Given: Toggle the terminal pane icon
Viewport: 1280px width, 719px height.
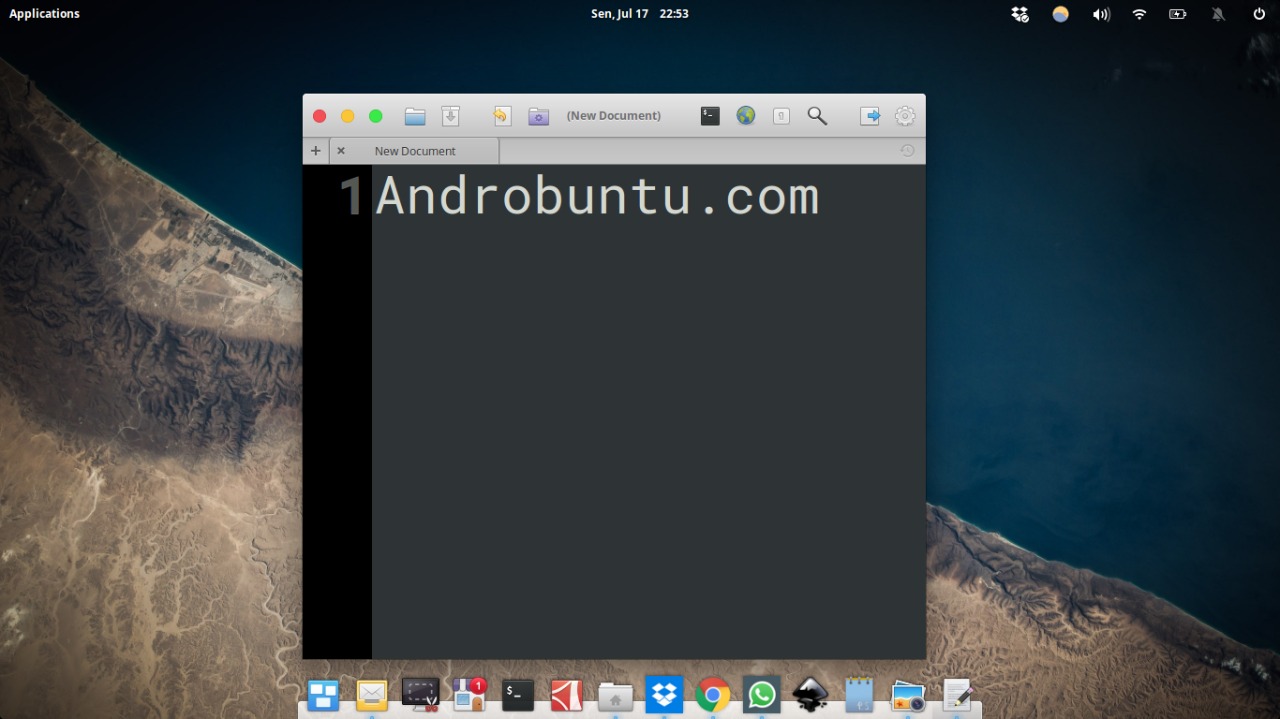Looking at the screenshot, I should [x=709, y=115].
